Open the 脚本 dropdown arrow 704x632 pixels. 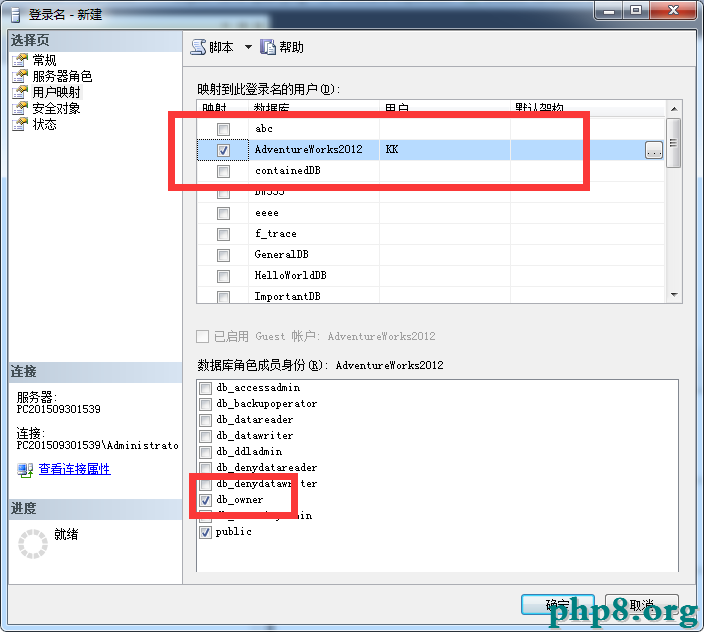click(x=248, y=47)
